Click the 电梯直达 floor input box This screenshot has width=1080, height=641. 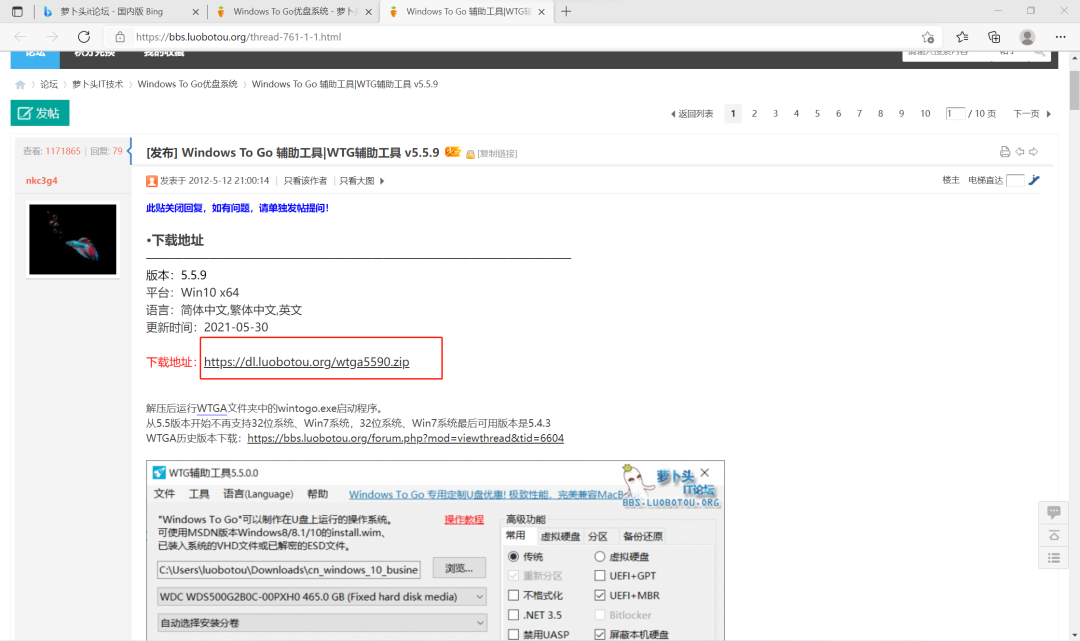(1015, 180)
